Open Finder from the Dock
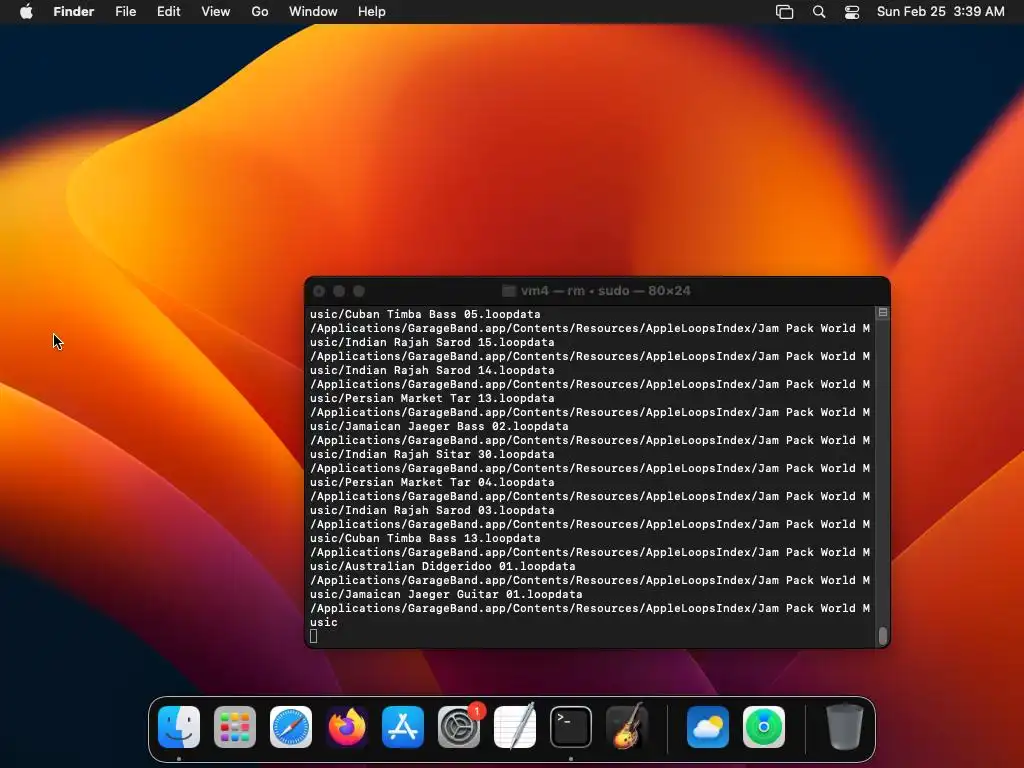 (x=179, y=727)
